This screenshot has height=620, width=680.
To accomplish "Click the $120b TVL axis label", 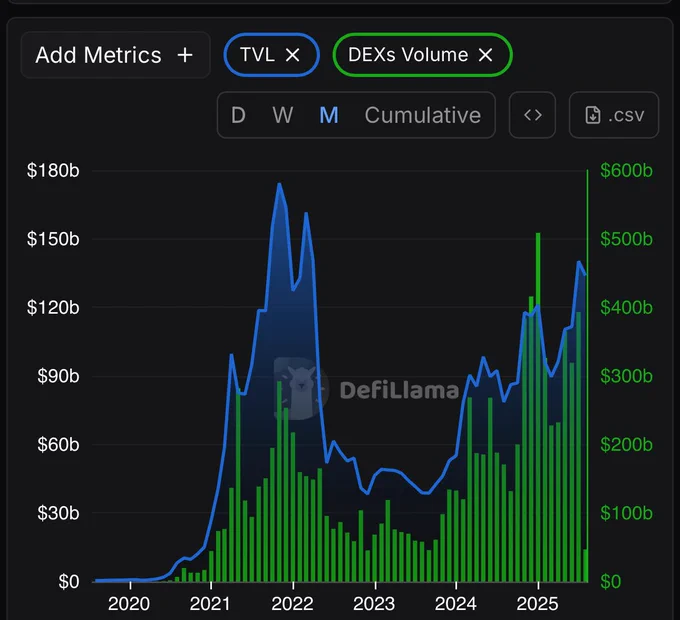I will pos(53,307).
